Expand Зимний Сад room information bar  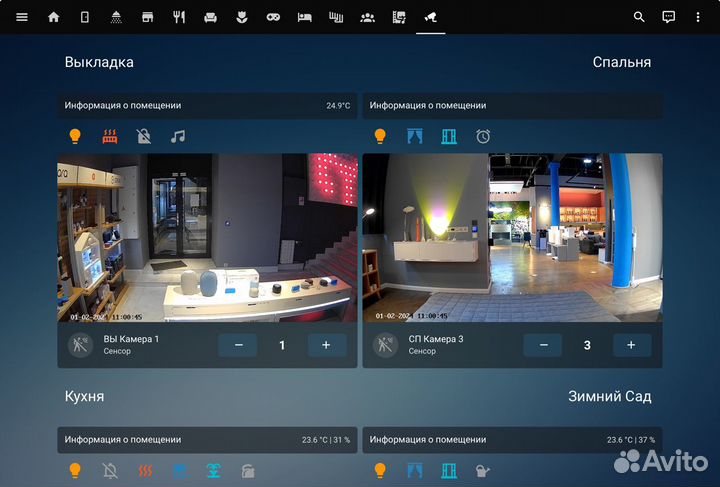tap(512, 439)
